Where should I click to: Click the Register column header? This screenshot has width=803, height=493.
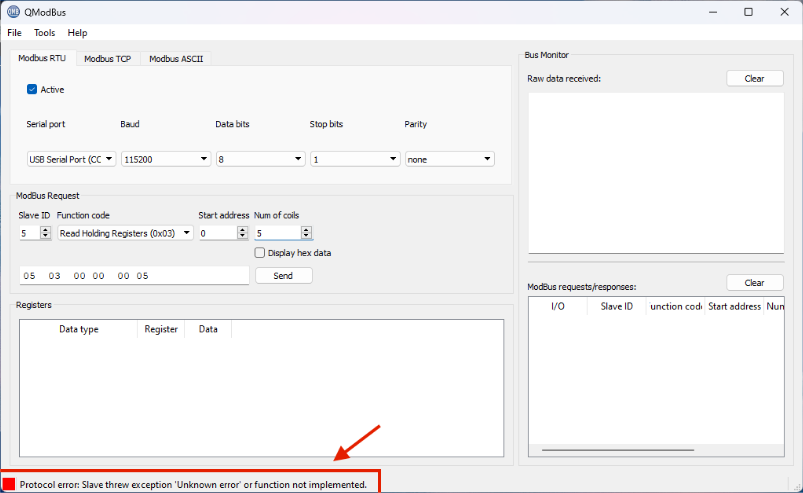tap(161, 329)
